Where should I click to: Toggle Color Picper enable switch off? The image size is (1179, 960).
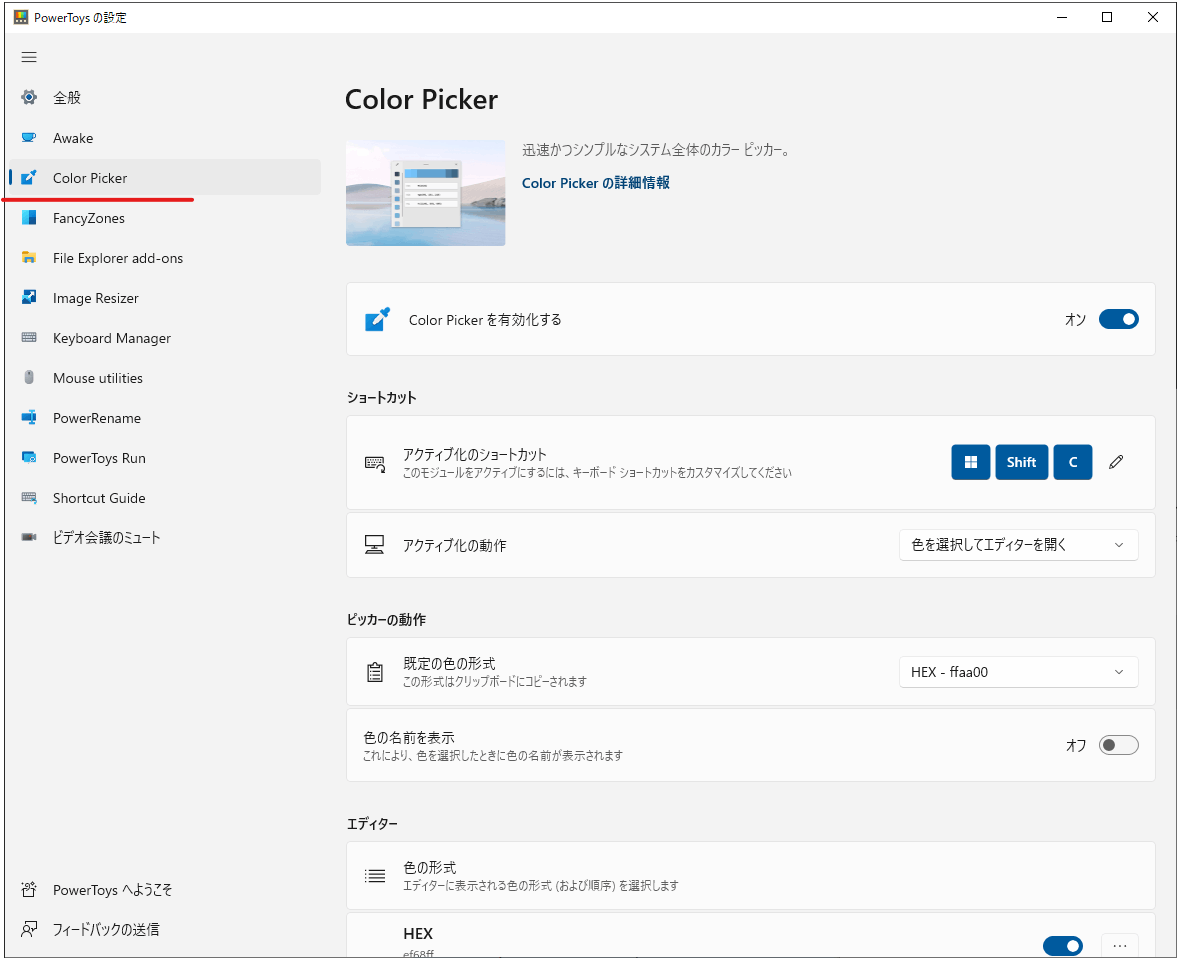[1119, 319]
